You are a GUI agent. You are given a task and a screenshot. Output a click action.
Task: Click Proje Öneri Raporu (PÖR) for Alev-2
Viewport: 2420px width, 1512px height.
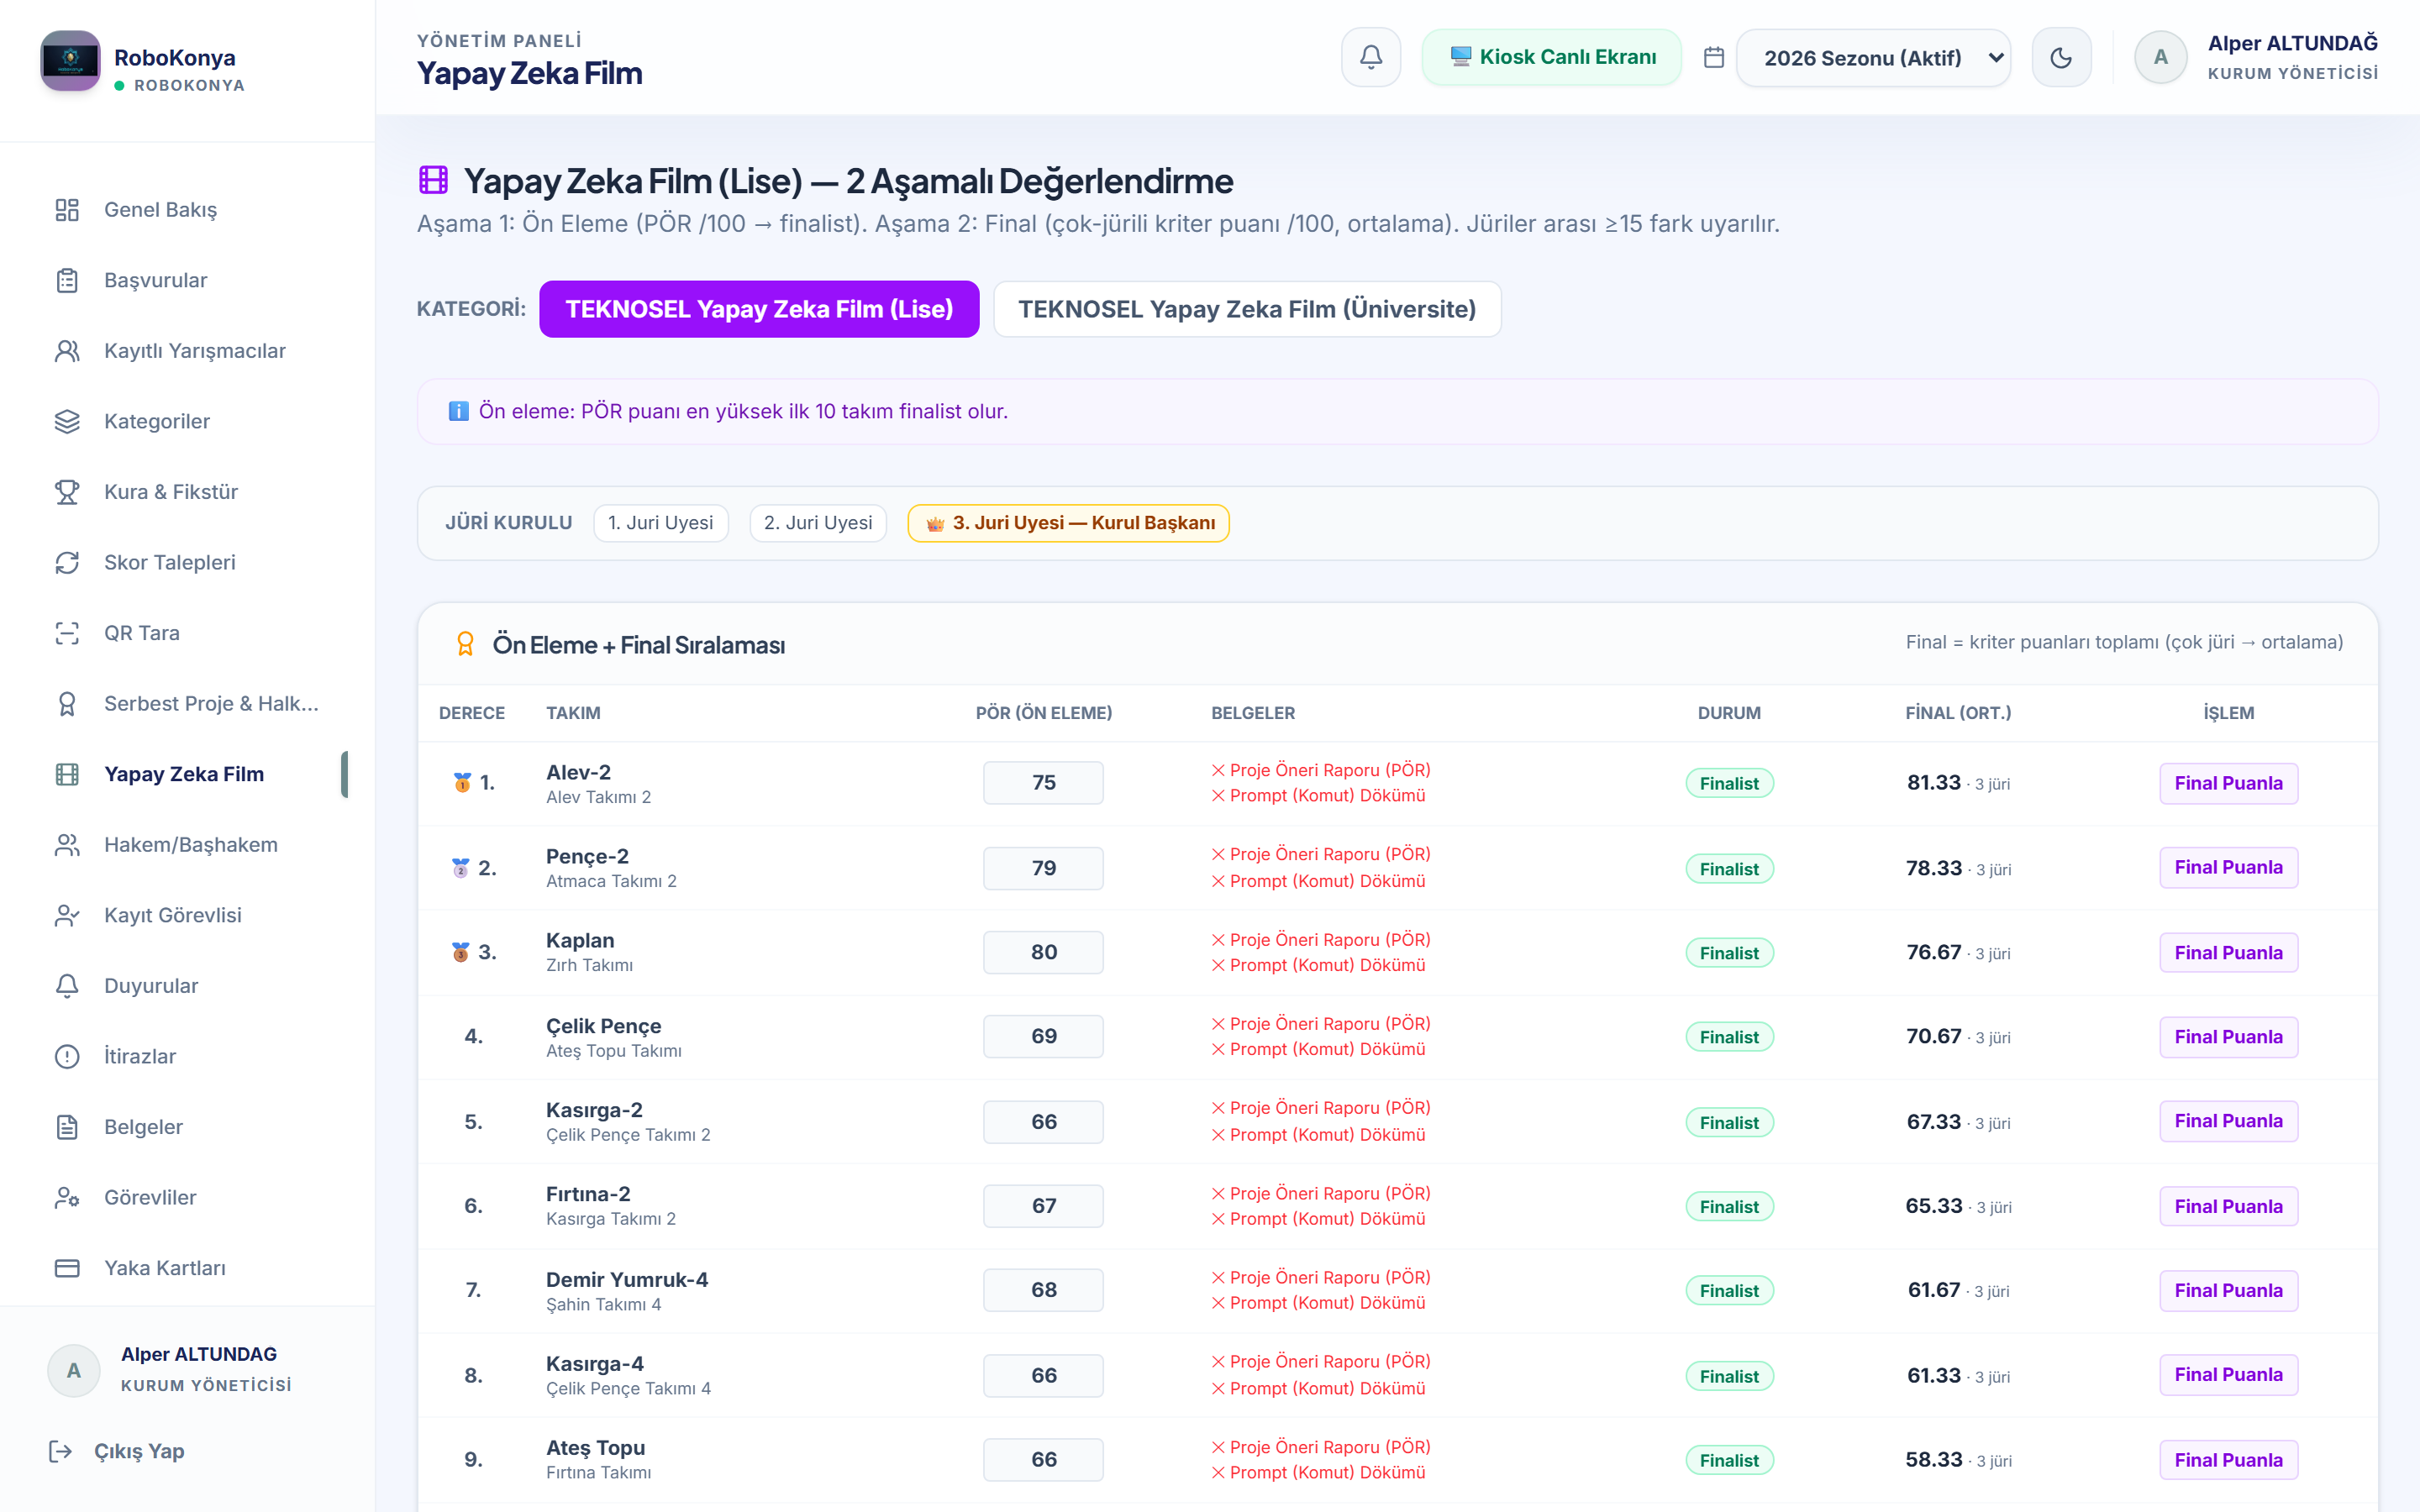pyautogui.click(x=1321, y=770)
